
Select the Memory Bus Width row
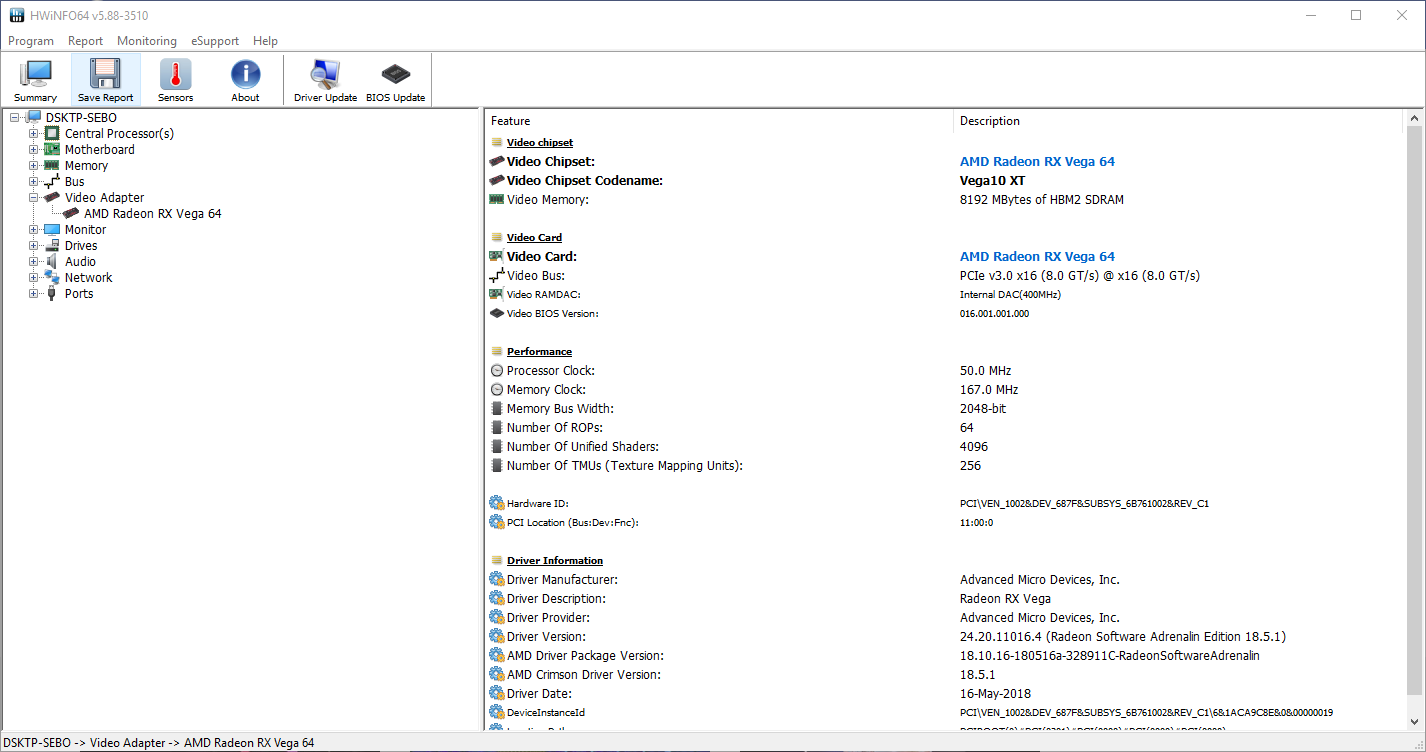945,409
